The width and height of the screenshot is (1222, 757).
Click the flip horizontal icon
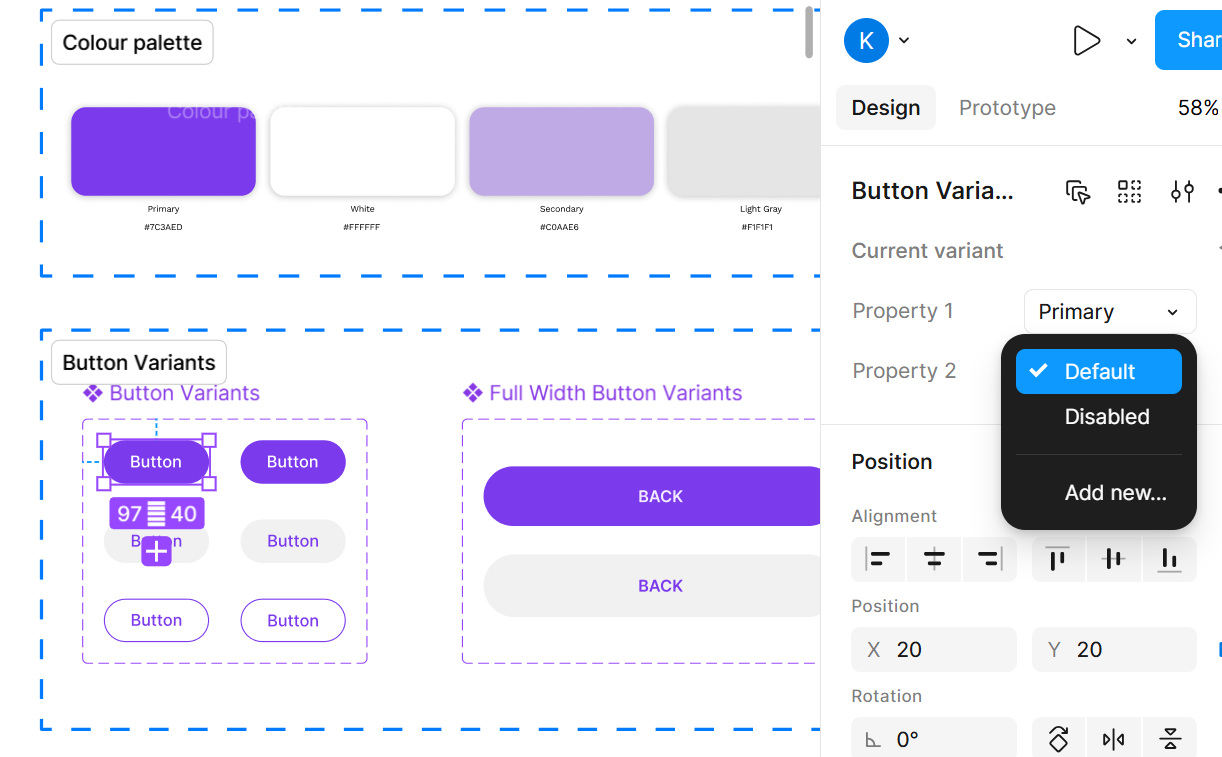coord(1113,740)
